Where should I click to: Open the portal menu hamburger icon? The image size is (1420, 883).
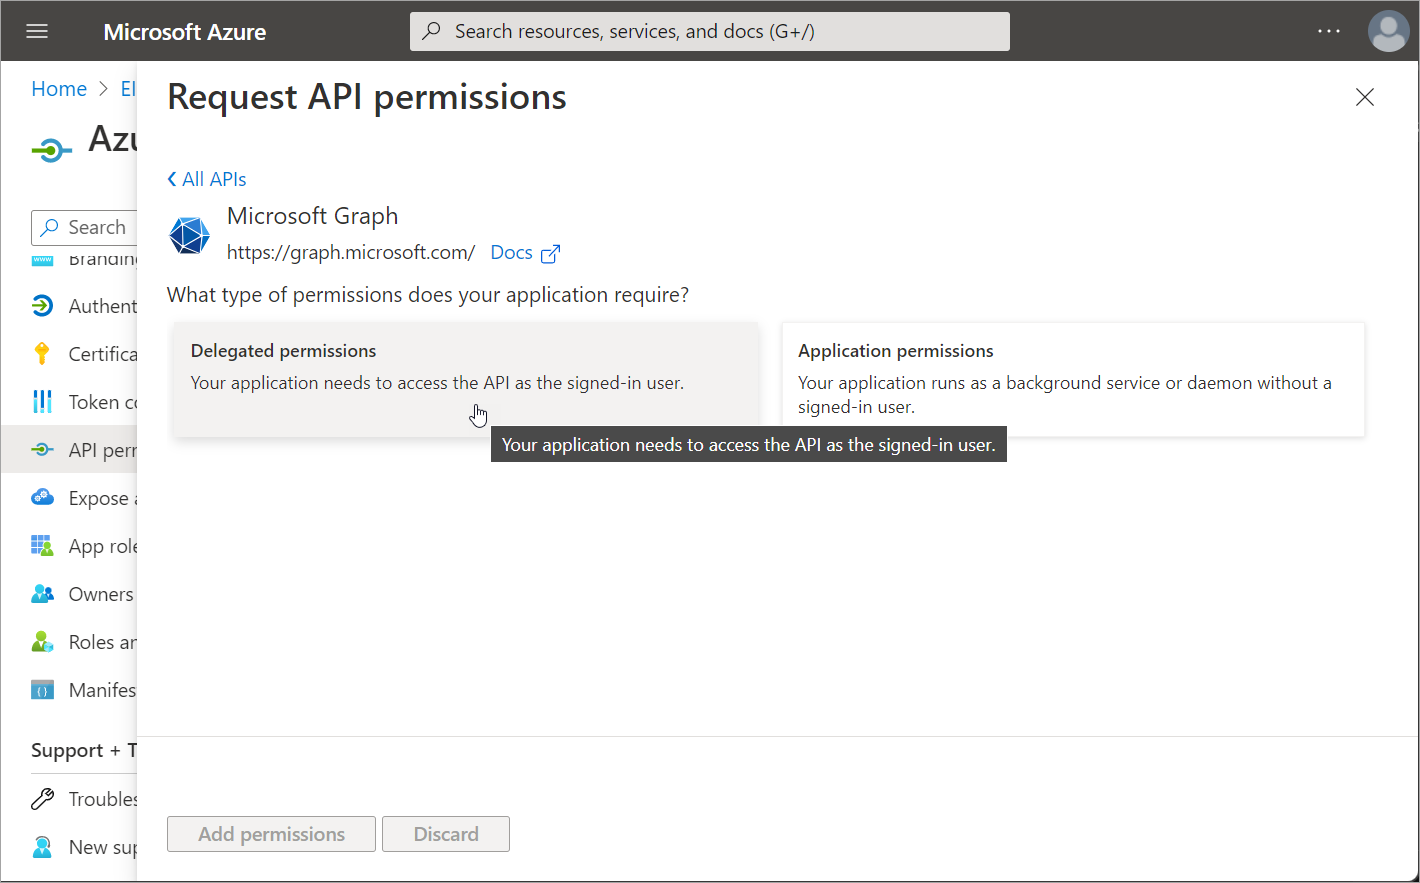click(x=36, y=30)
